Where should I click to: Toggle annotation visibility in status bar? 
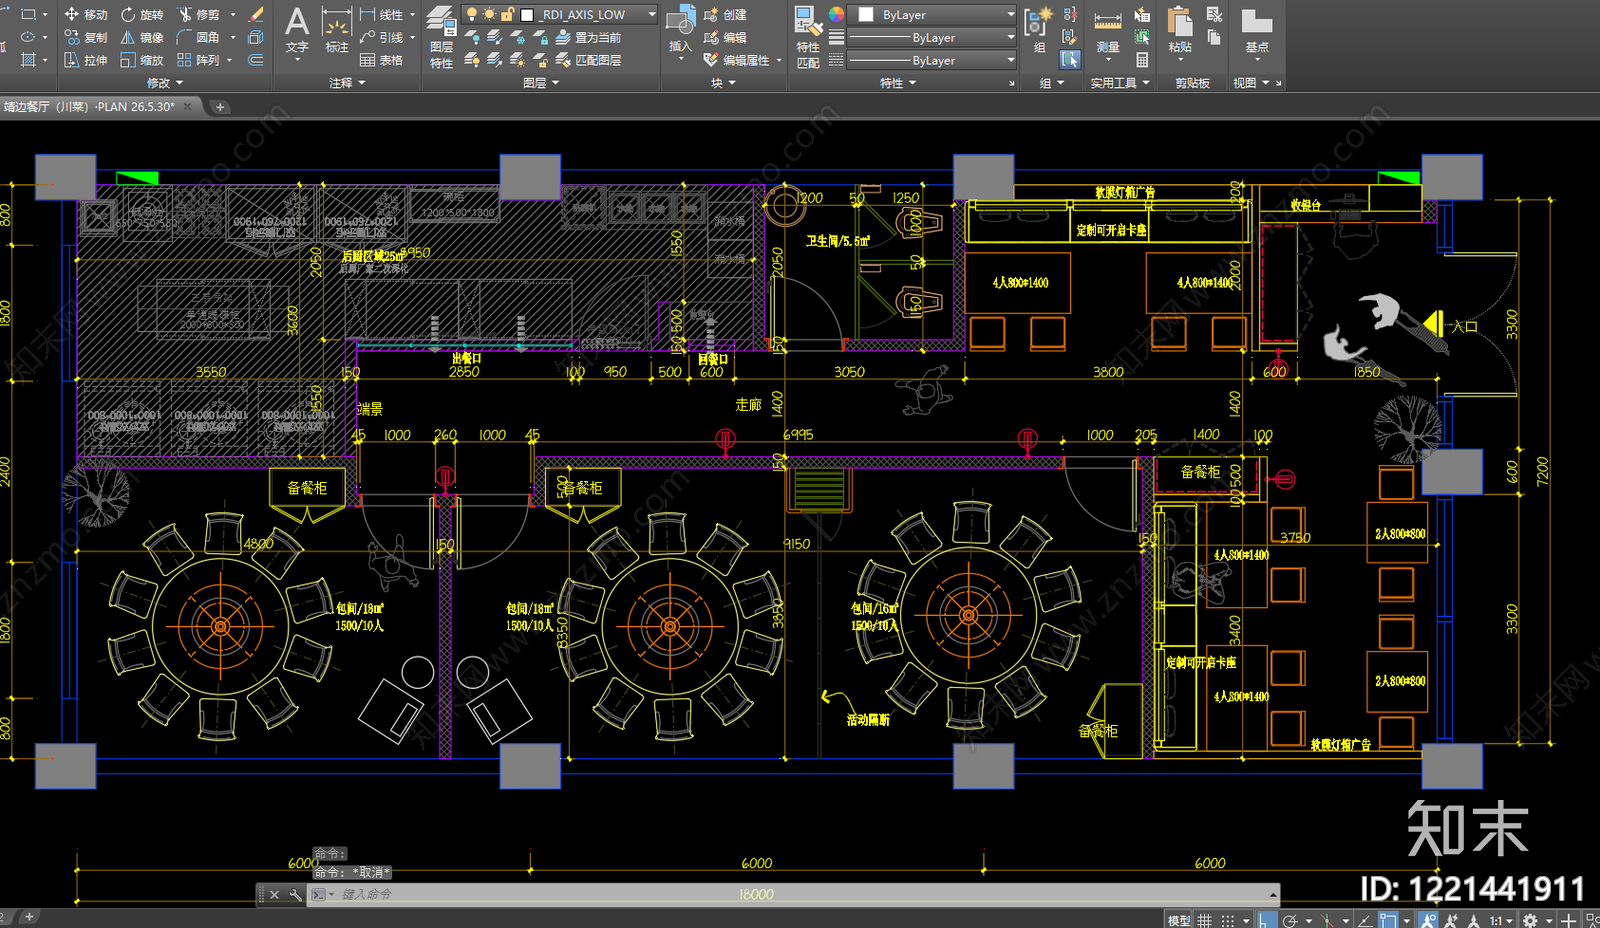pos(1428,920)
